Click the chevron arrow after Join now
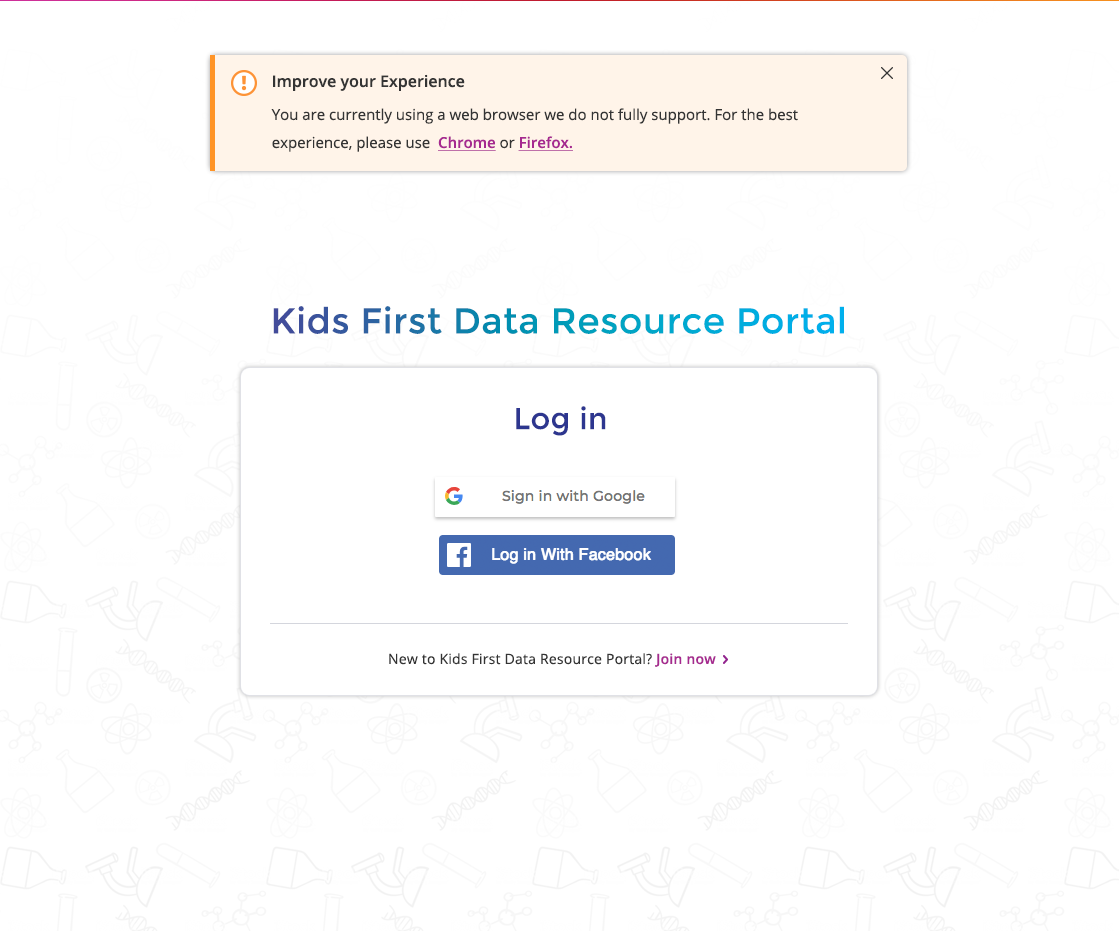Image resolution: width=1119 pixels, height=931 pixels. click(727, 659)
